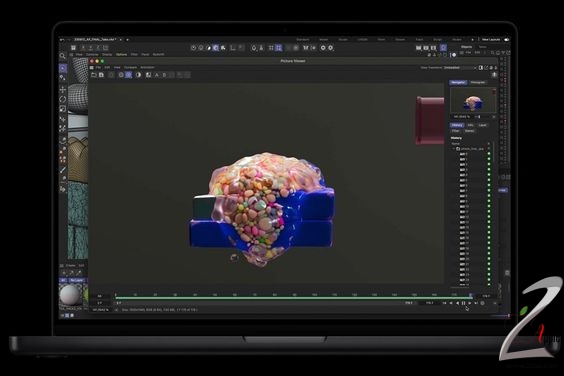Select the Scale tool in left toolbar

(x=63, y=109)
